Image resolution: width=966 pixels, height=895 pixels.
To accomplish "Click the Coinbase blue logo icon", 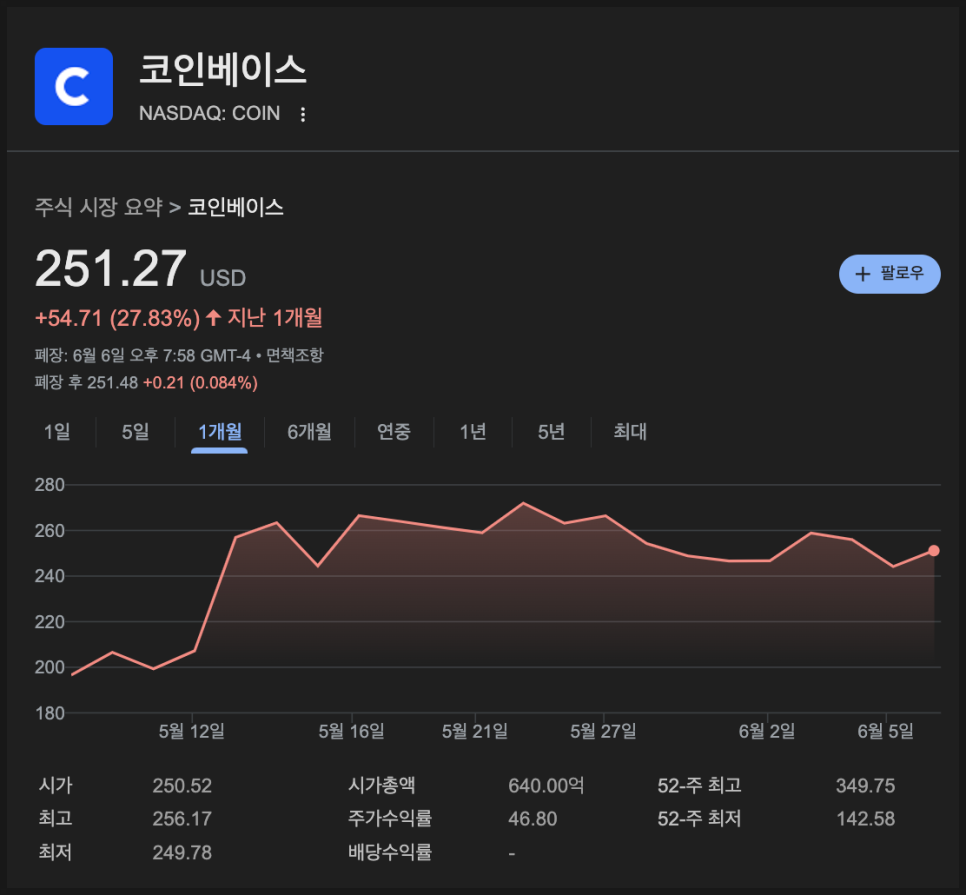I will click(x=74, y=86).
